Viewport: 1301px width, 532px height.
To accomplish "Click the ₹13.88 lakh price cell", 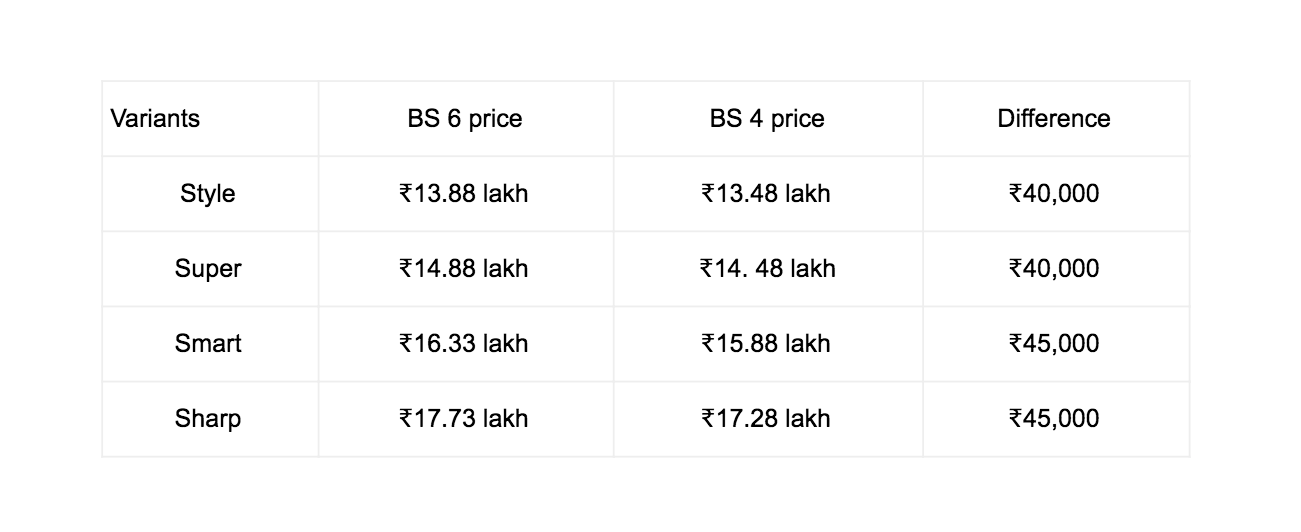I will (x=463, y=193).
